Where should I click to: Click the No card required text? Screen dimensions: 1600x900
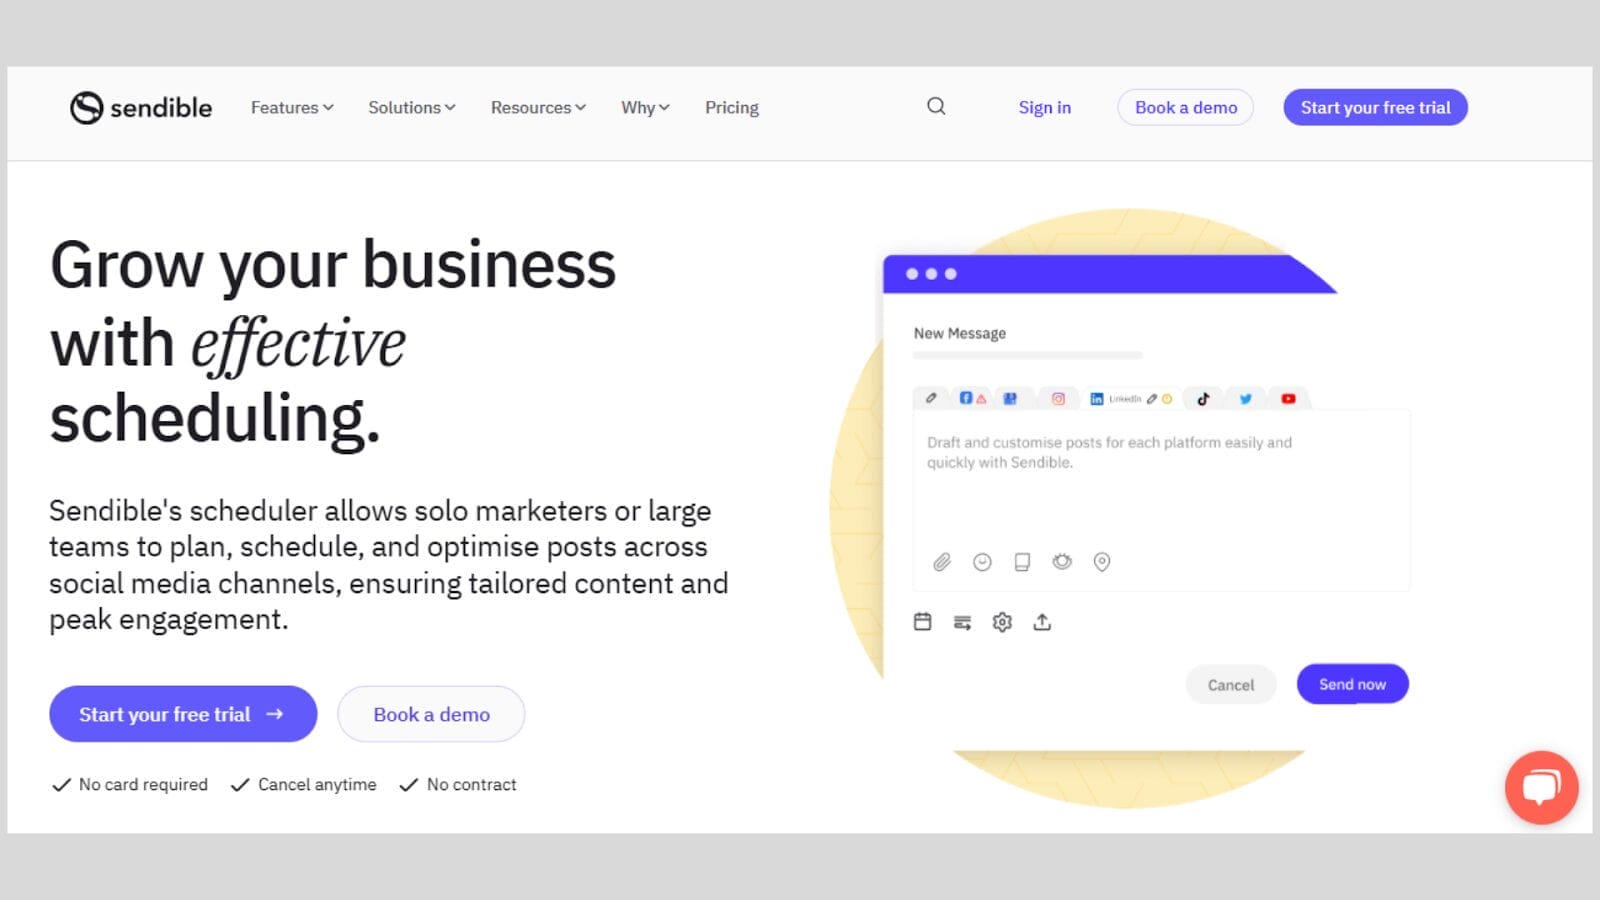coord(143,784)
